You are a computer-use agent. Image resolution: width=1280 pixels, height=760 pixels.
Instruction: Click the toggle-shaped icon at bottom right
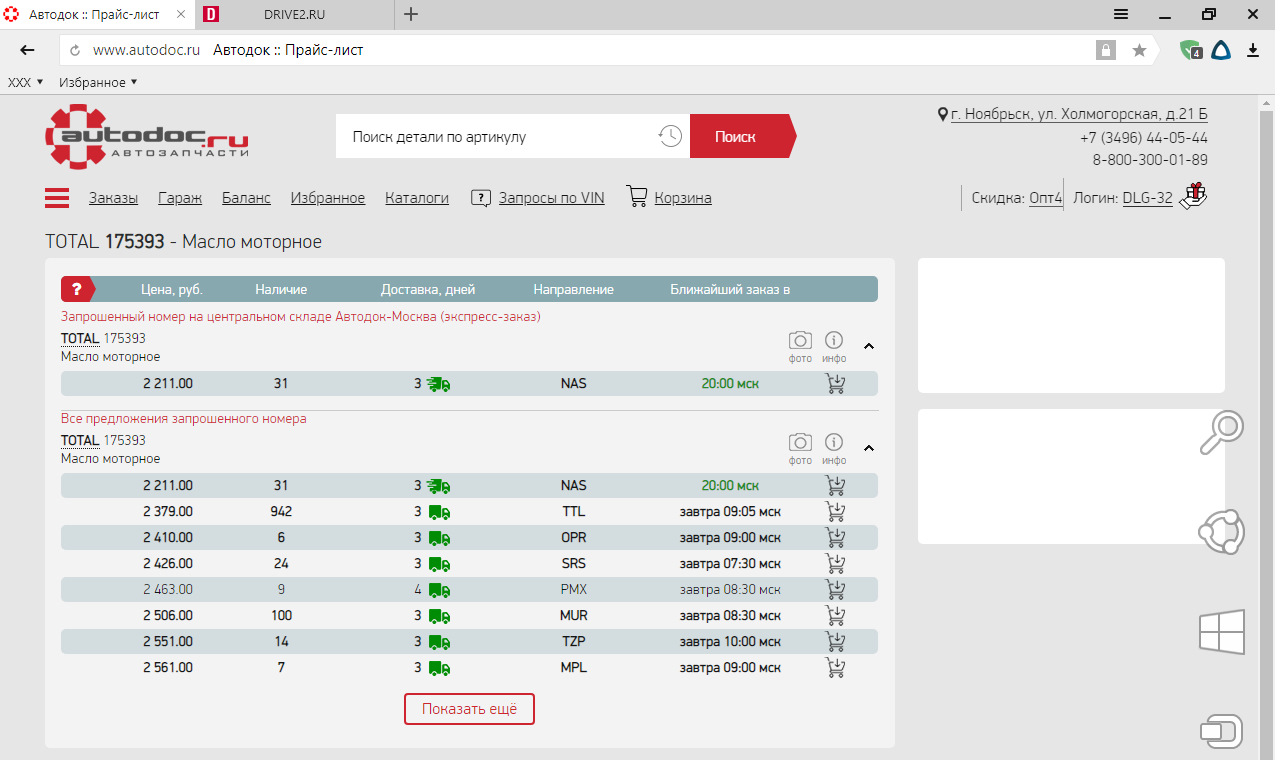click(1222, 731)
